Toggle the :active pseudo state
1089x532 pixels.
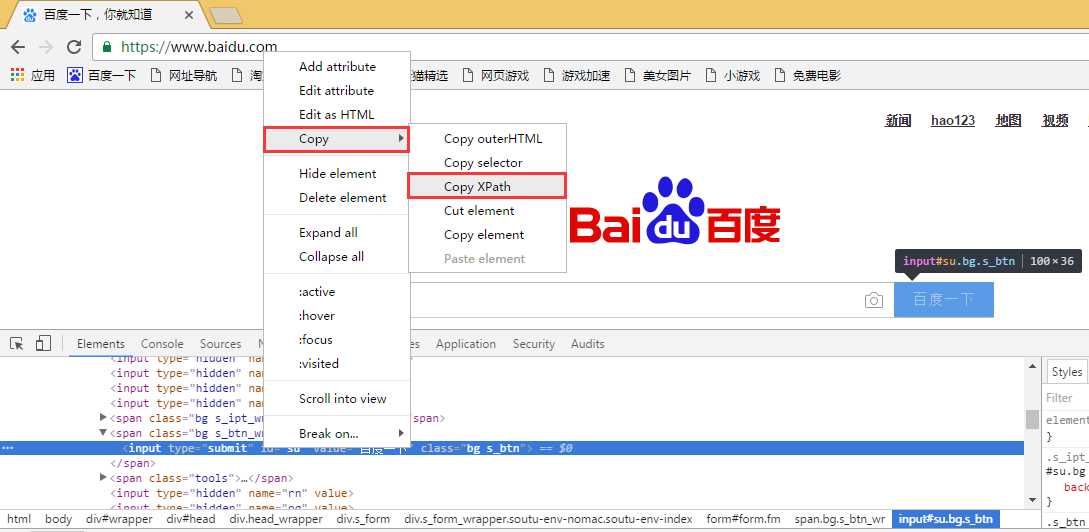point(337,292)
